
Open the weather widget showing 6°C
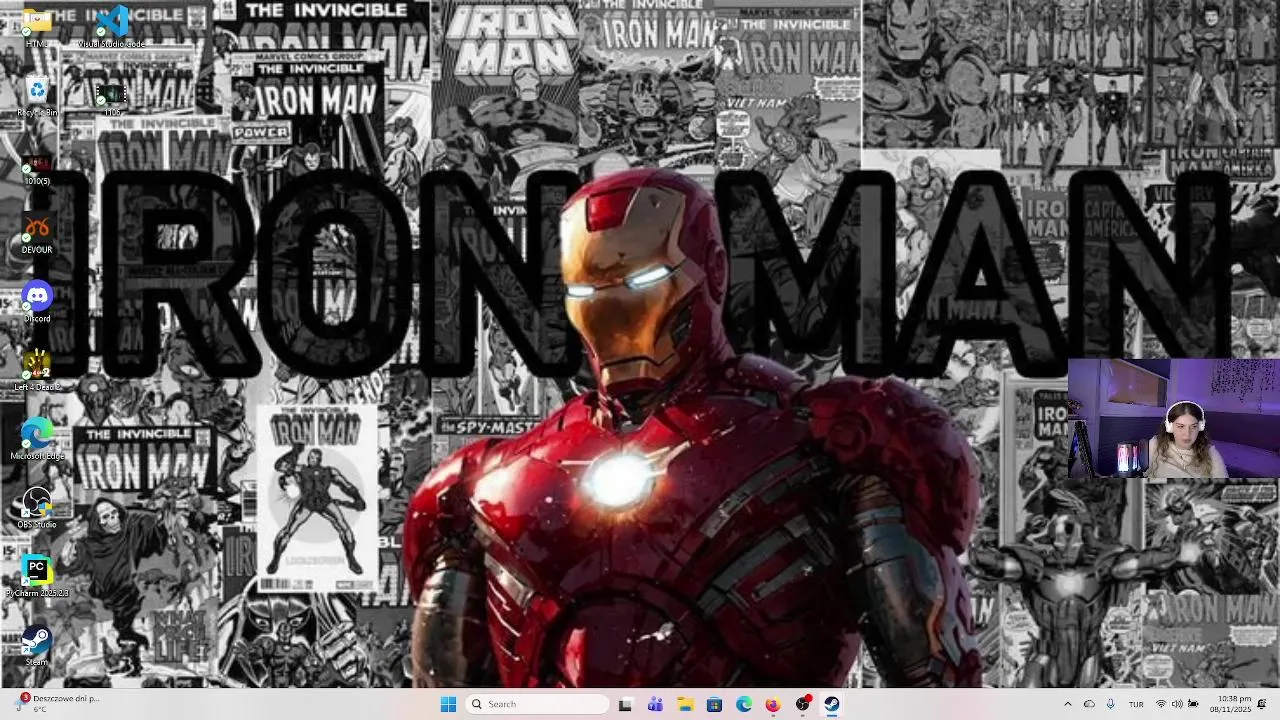click(x=57, y=704)
